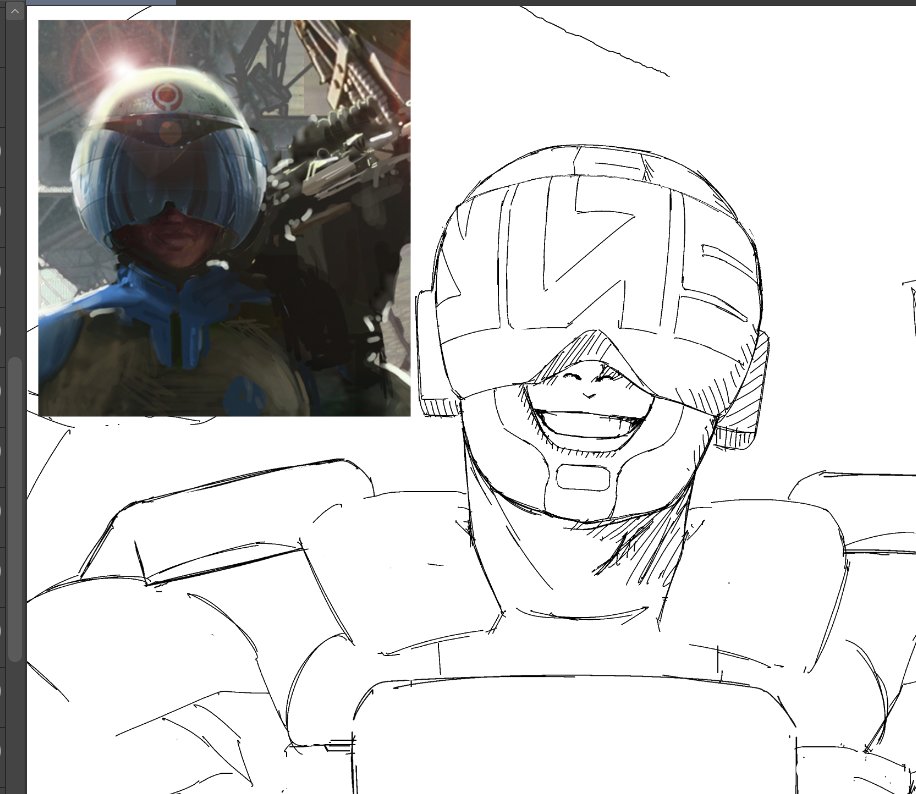916x794 pixels.
Task: Click the scroll-up arrow above the vertical scrollbar
Action: tap(15, 12)
